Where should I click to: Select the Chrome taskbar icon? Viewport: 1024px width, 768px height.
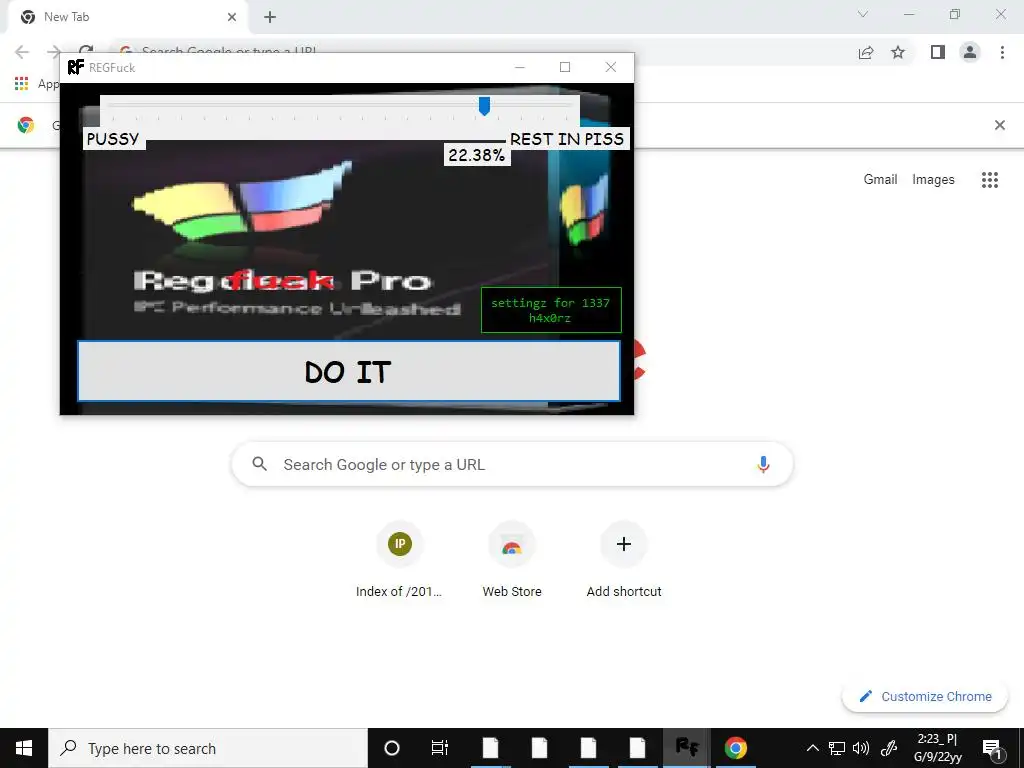point(735,748)
